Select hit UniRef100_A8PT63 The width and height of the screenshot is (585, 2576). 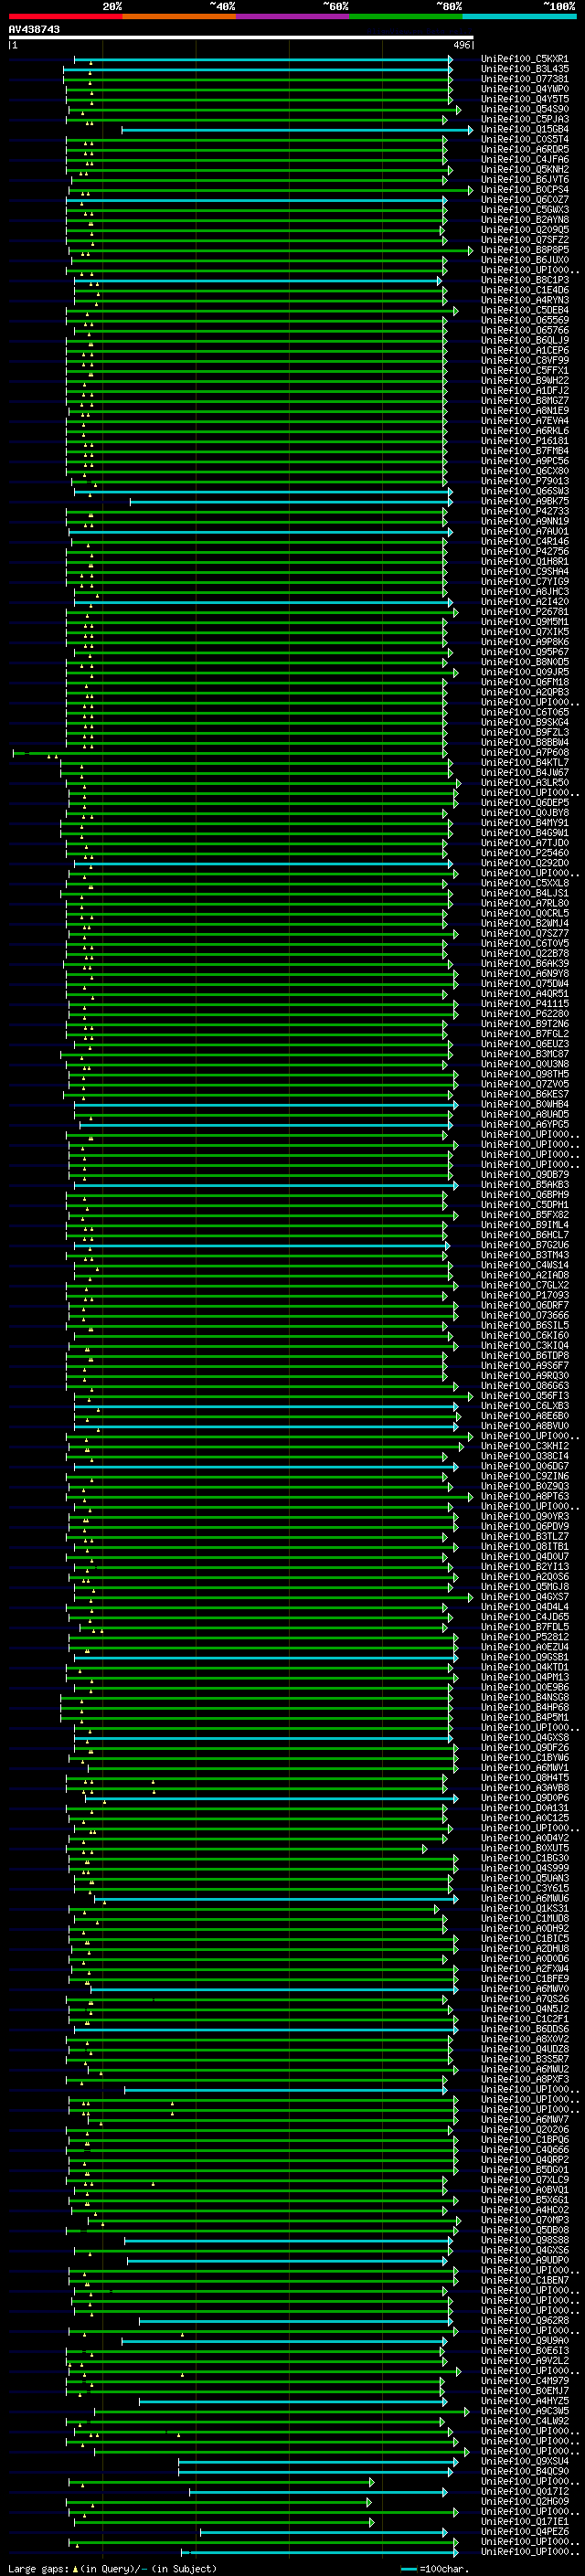pos(525,1496)
